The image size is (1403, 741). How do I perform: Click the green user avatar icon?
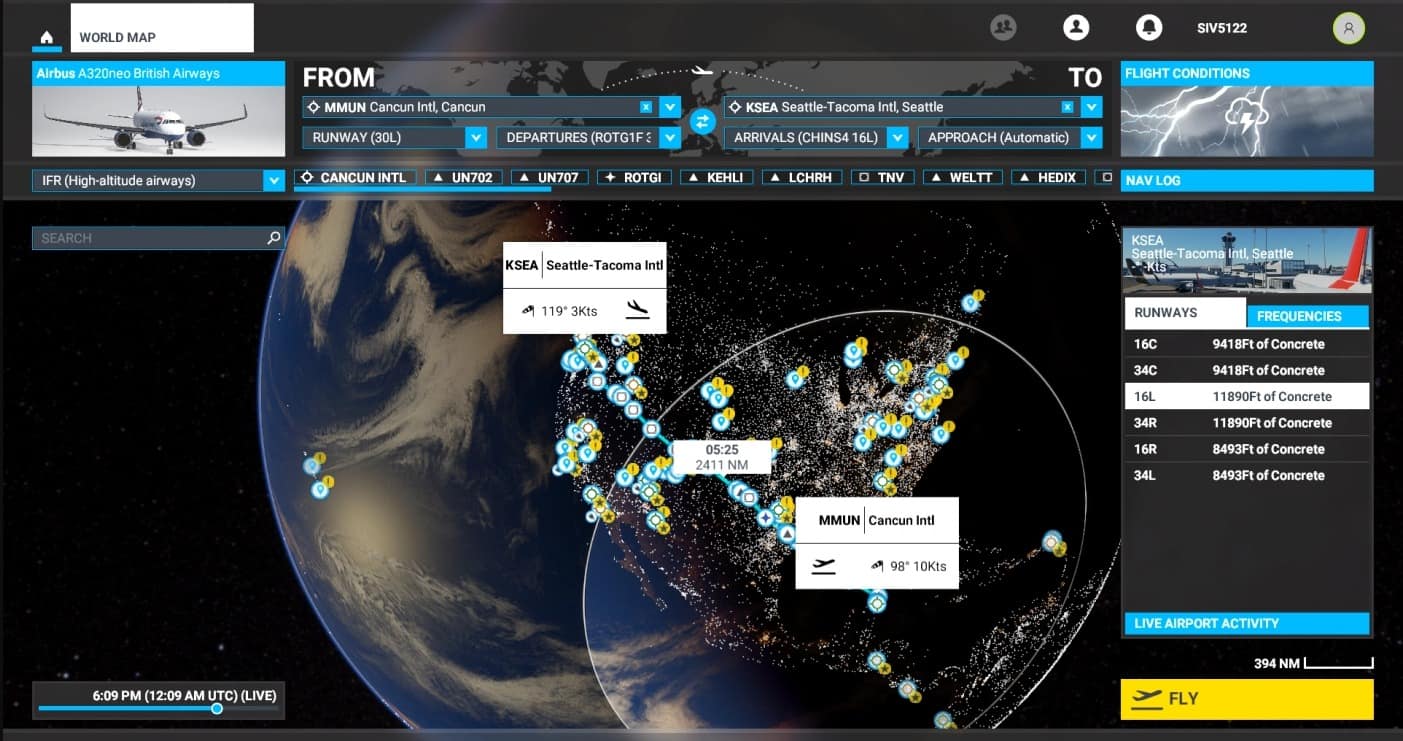pos(1348,28)
